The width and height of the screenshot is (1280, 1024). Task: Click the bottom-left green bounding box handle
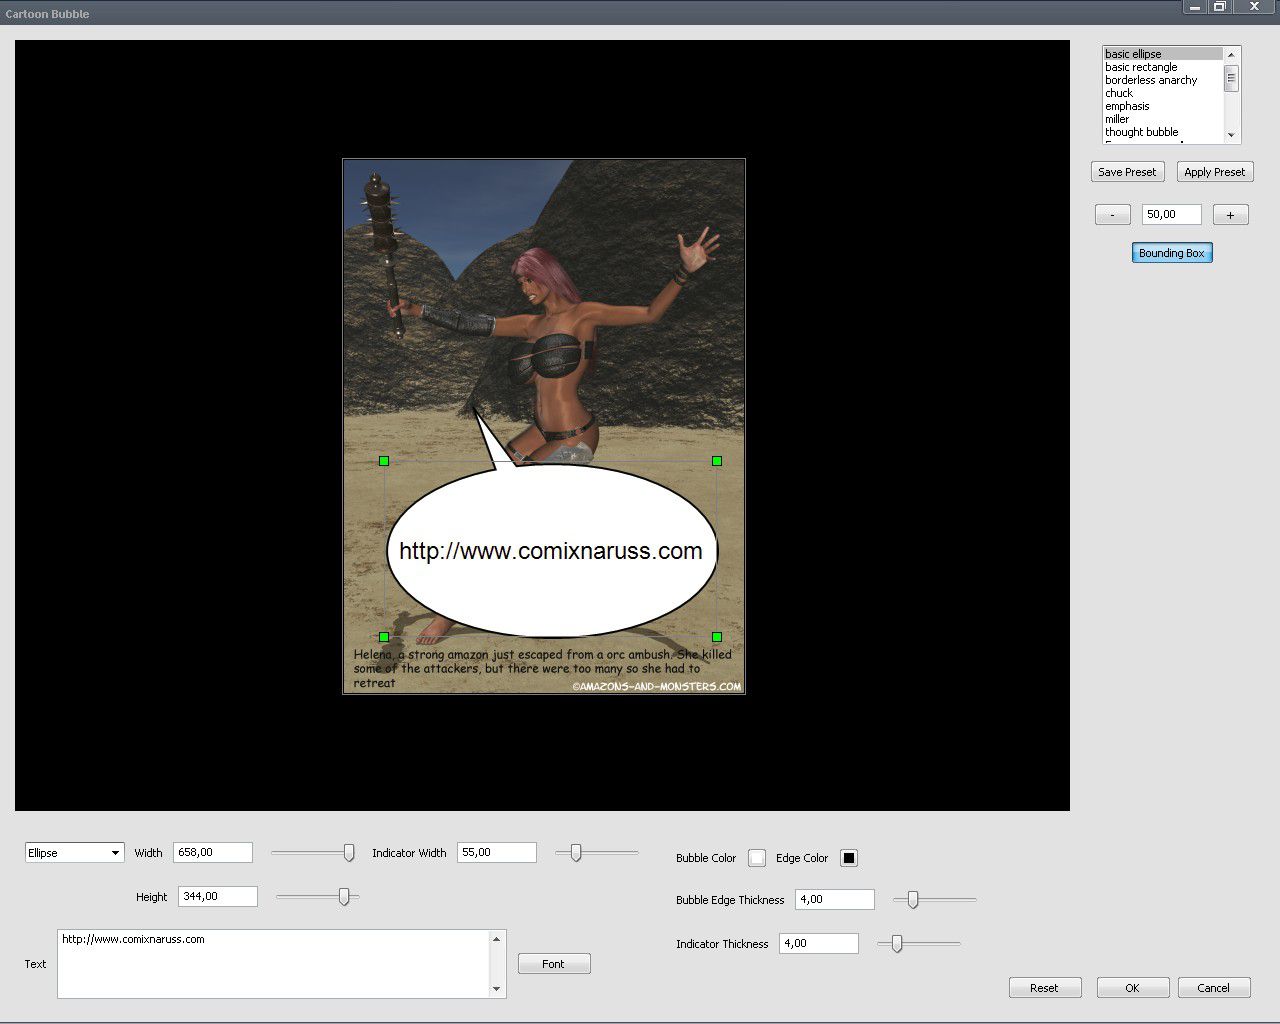coord(384,637)
